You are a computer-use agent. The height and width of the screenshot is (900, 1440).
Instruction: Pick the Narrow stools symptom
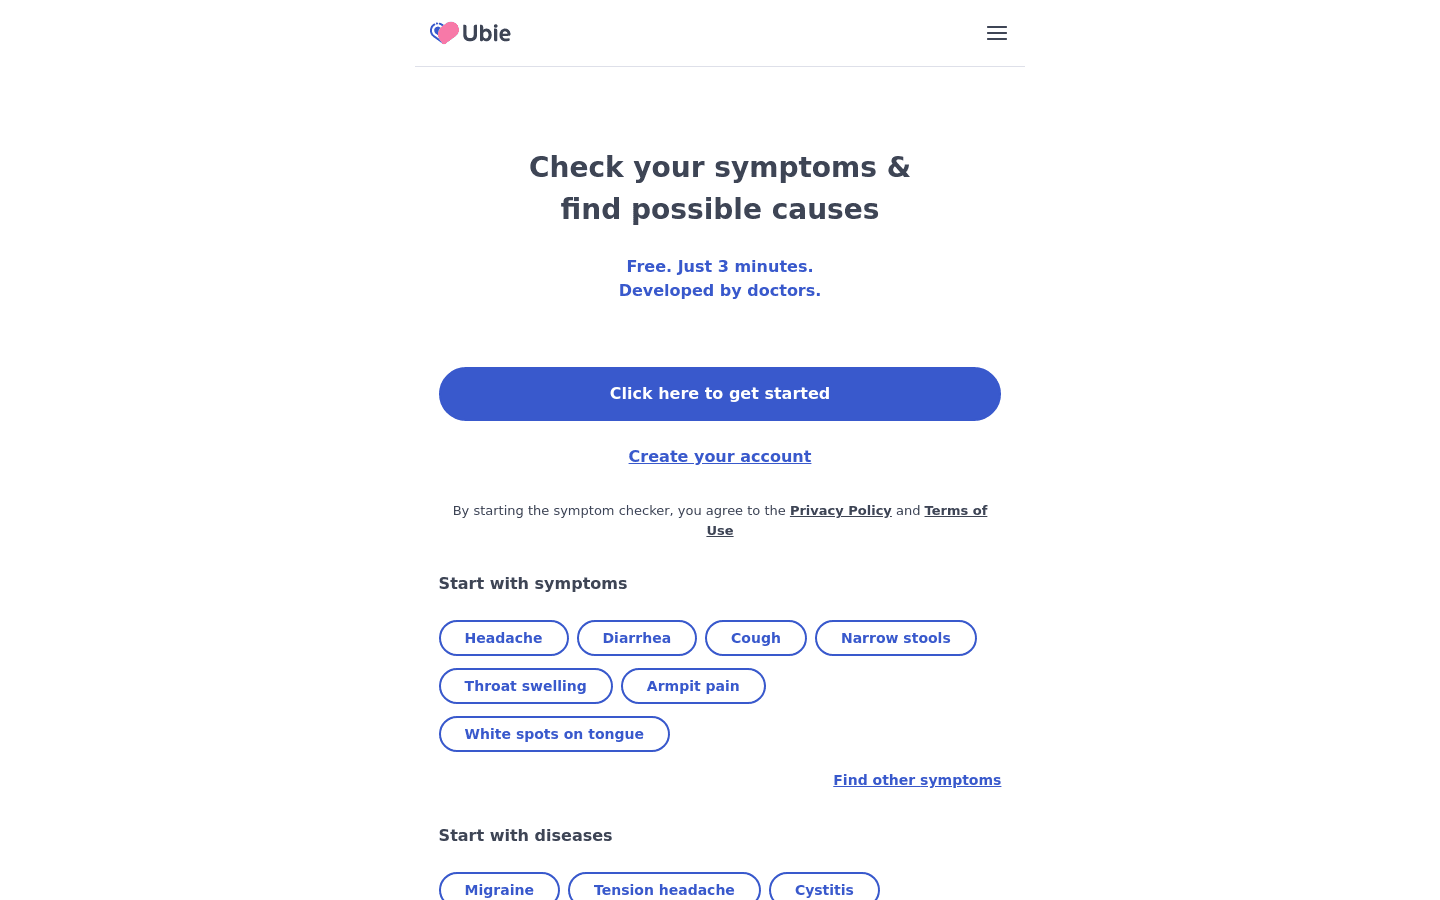[x=896, y=638]
